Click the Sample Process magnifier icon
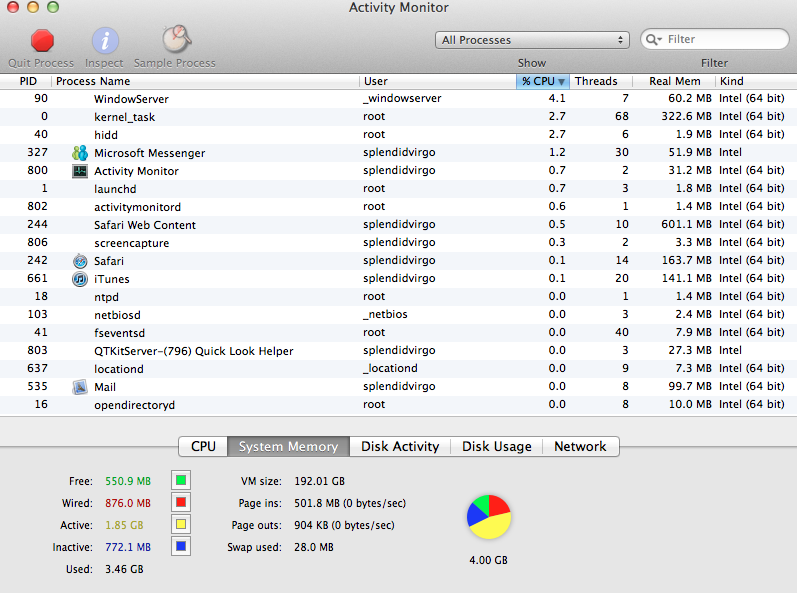The image size is (797, 593). click(176, 39)
